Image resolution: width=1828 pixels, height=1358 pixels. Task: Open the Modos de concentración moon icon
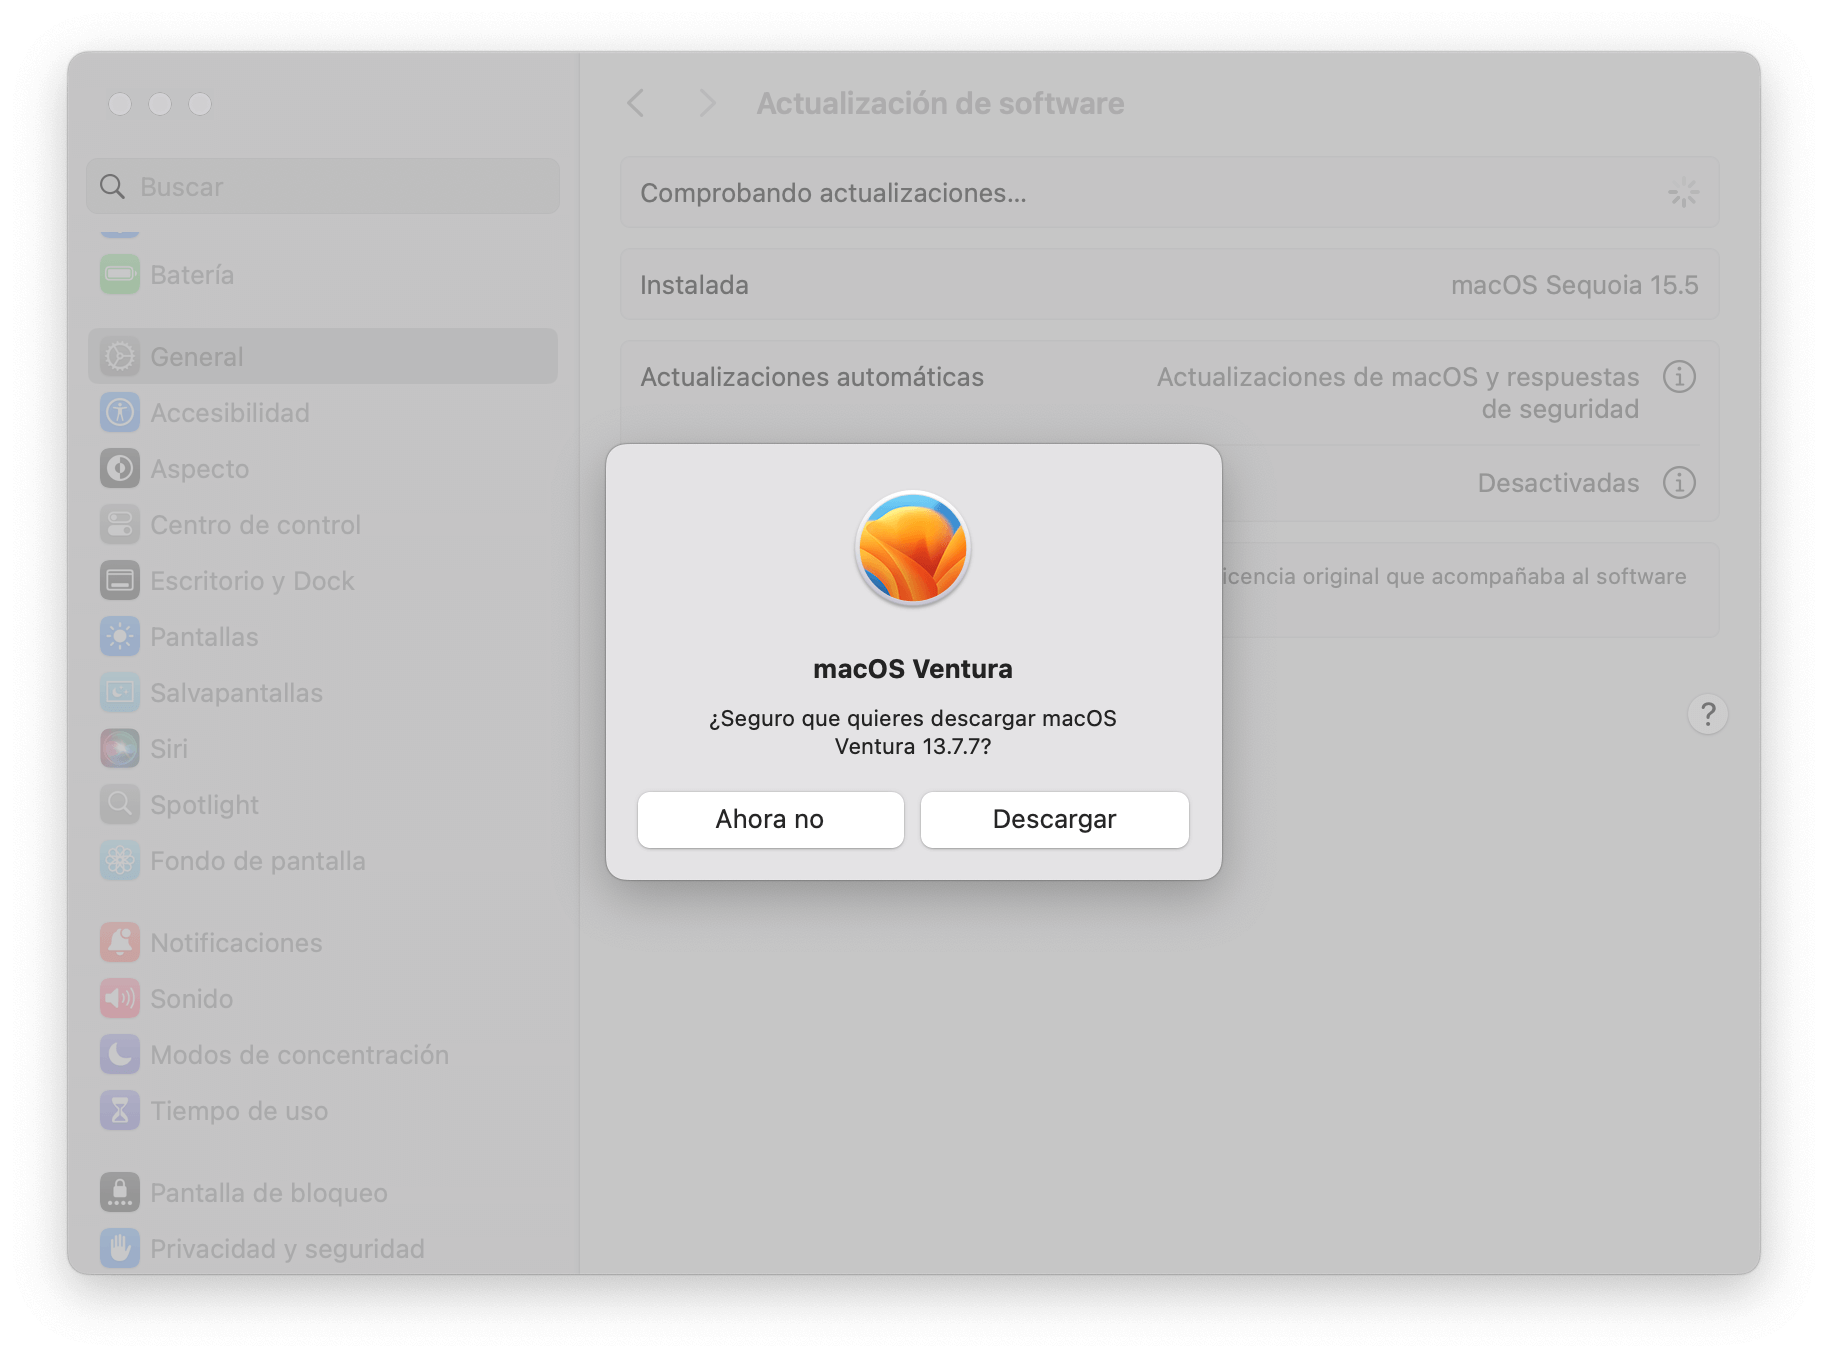coord(120,1054)
